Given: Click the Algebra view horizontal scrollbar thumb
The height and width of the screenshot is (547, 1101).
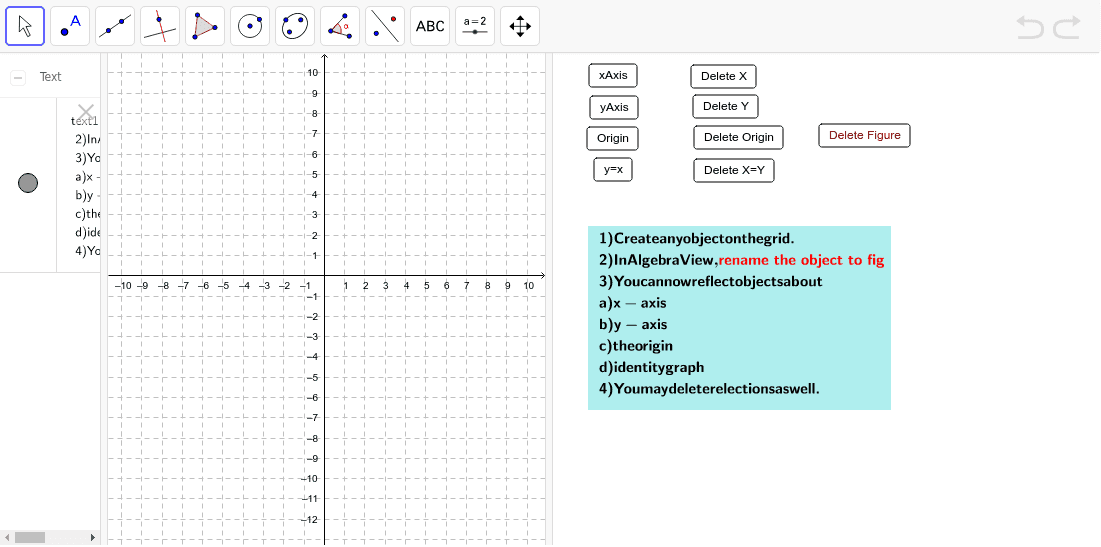Looking at the screenshot, I should (29, 538).
